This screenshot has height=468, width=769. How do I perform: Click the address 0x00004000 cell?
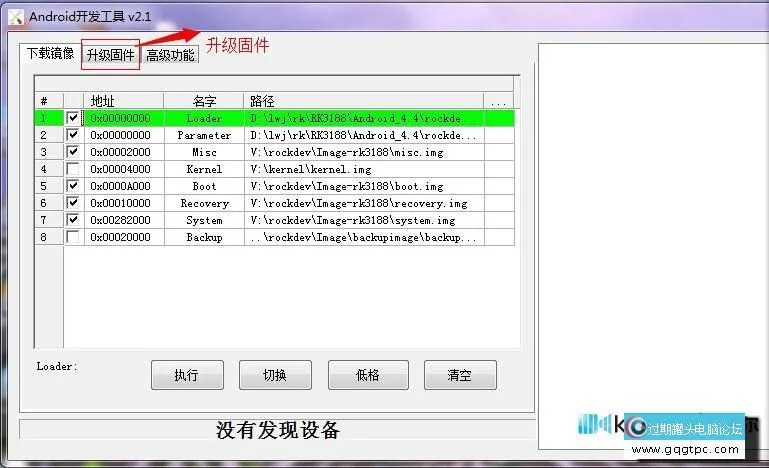tap(124, 169)
